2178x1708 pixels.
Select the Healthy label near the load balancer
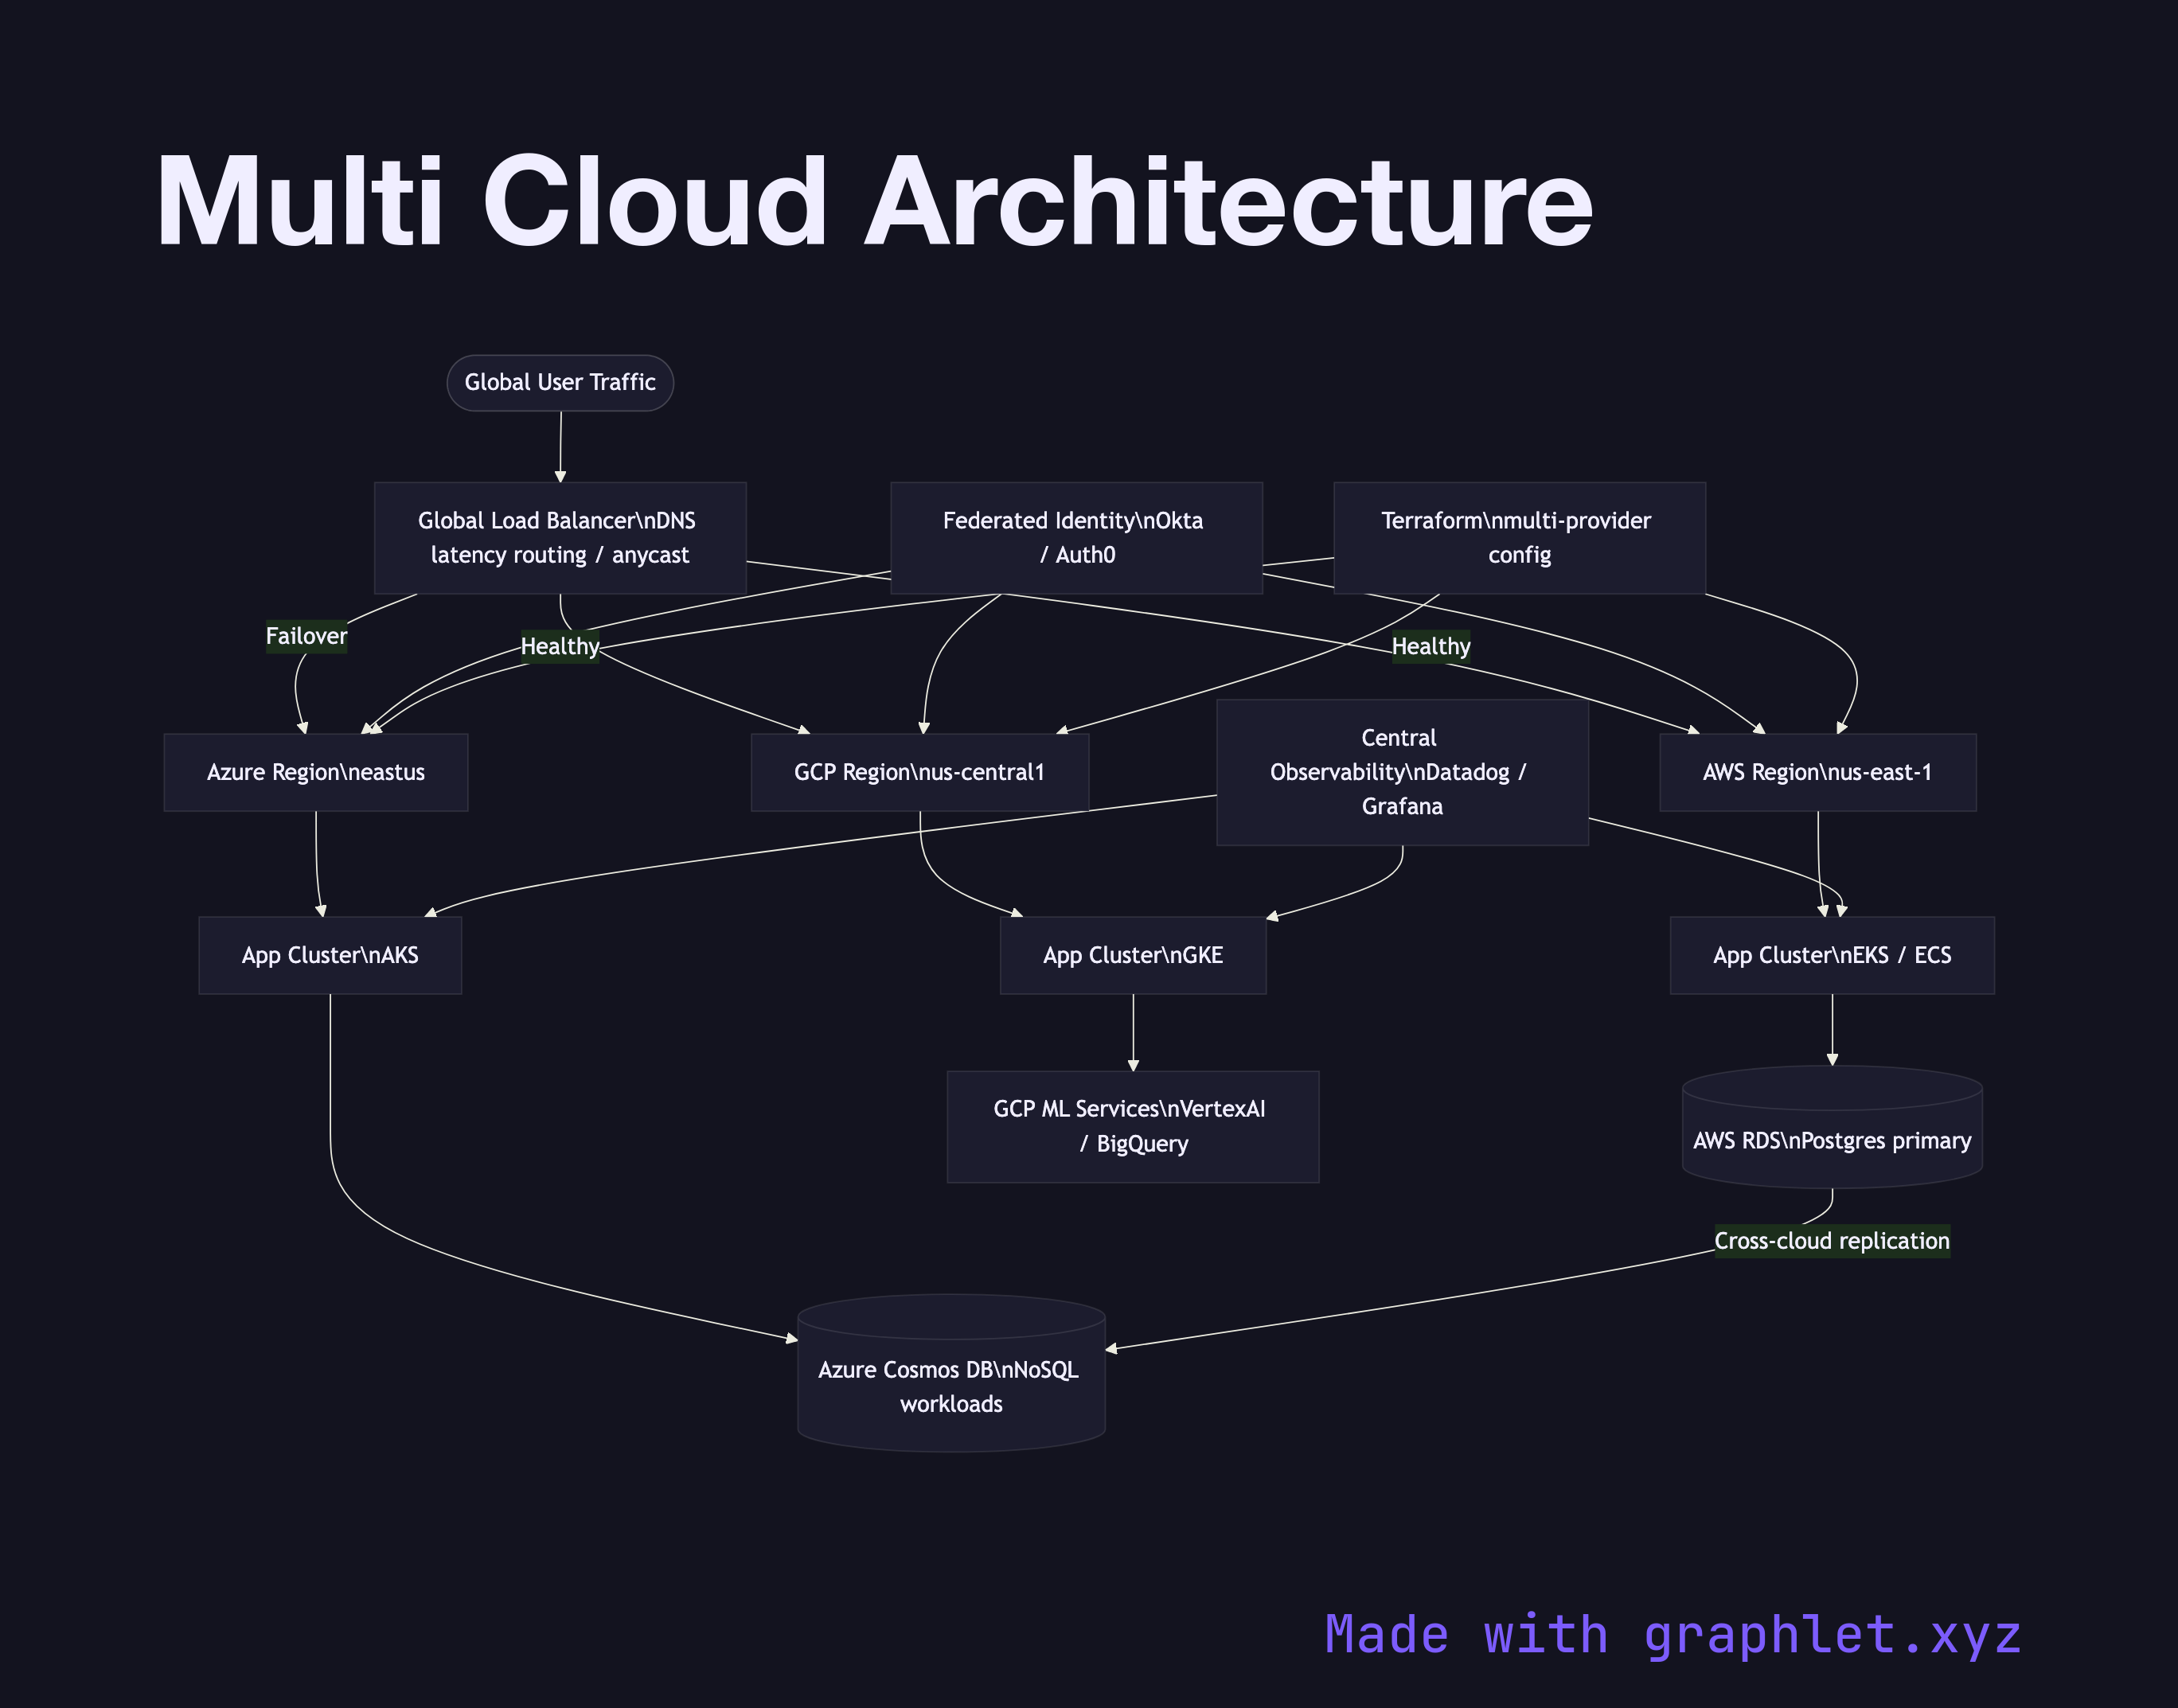[559, 647]
